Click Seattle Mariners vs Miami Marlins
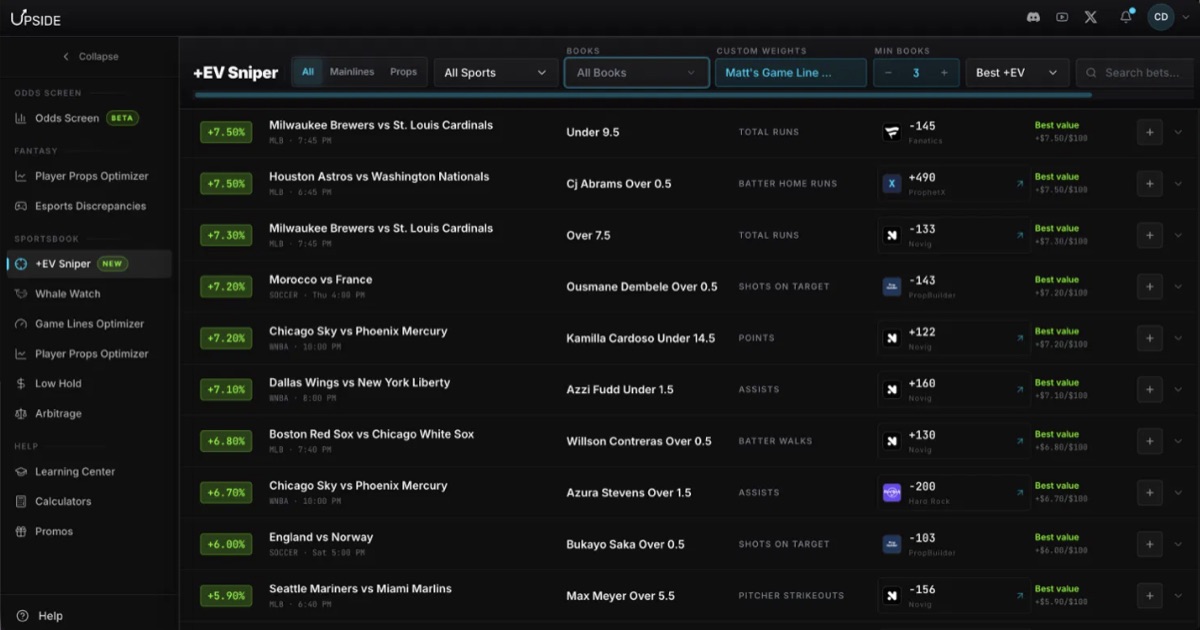Screen dimensions: 1200x630 (360, 589)
